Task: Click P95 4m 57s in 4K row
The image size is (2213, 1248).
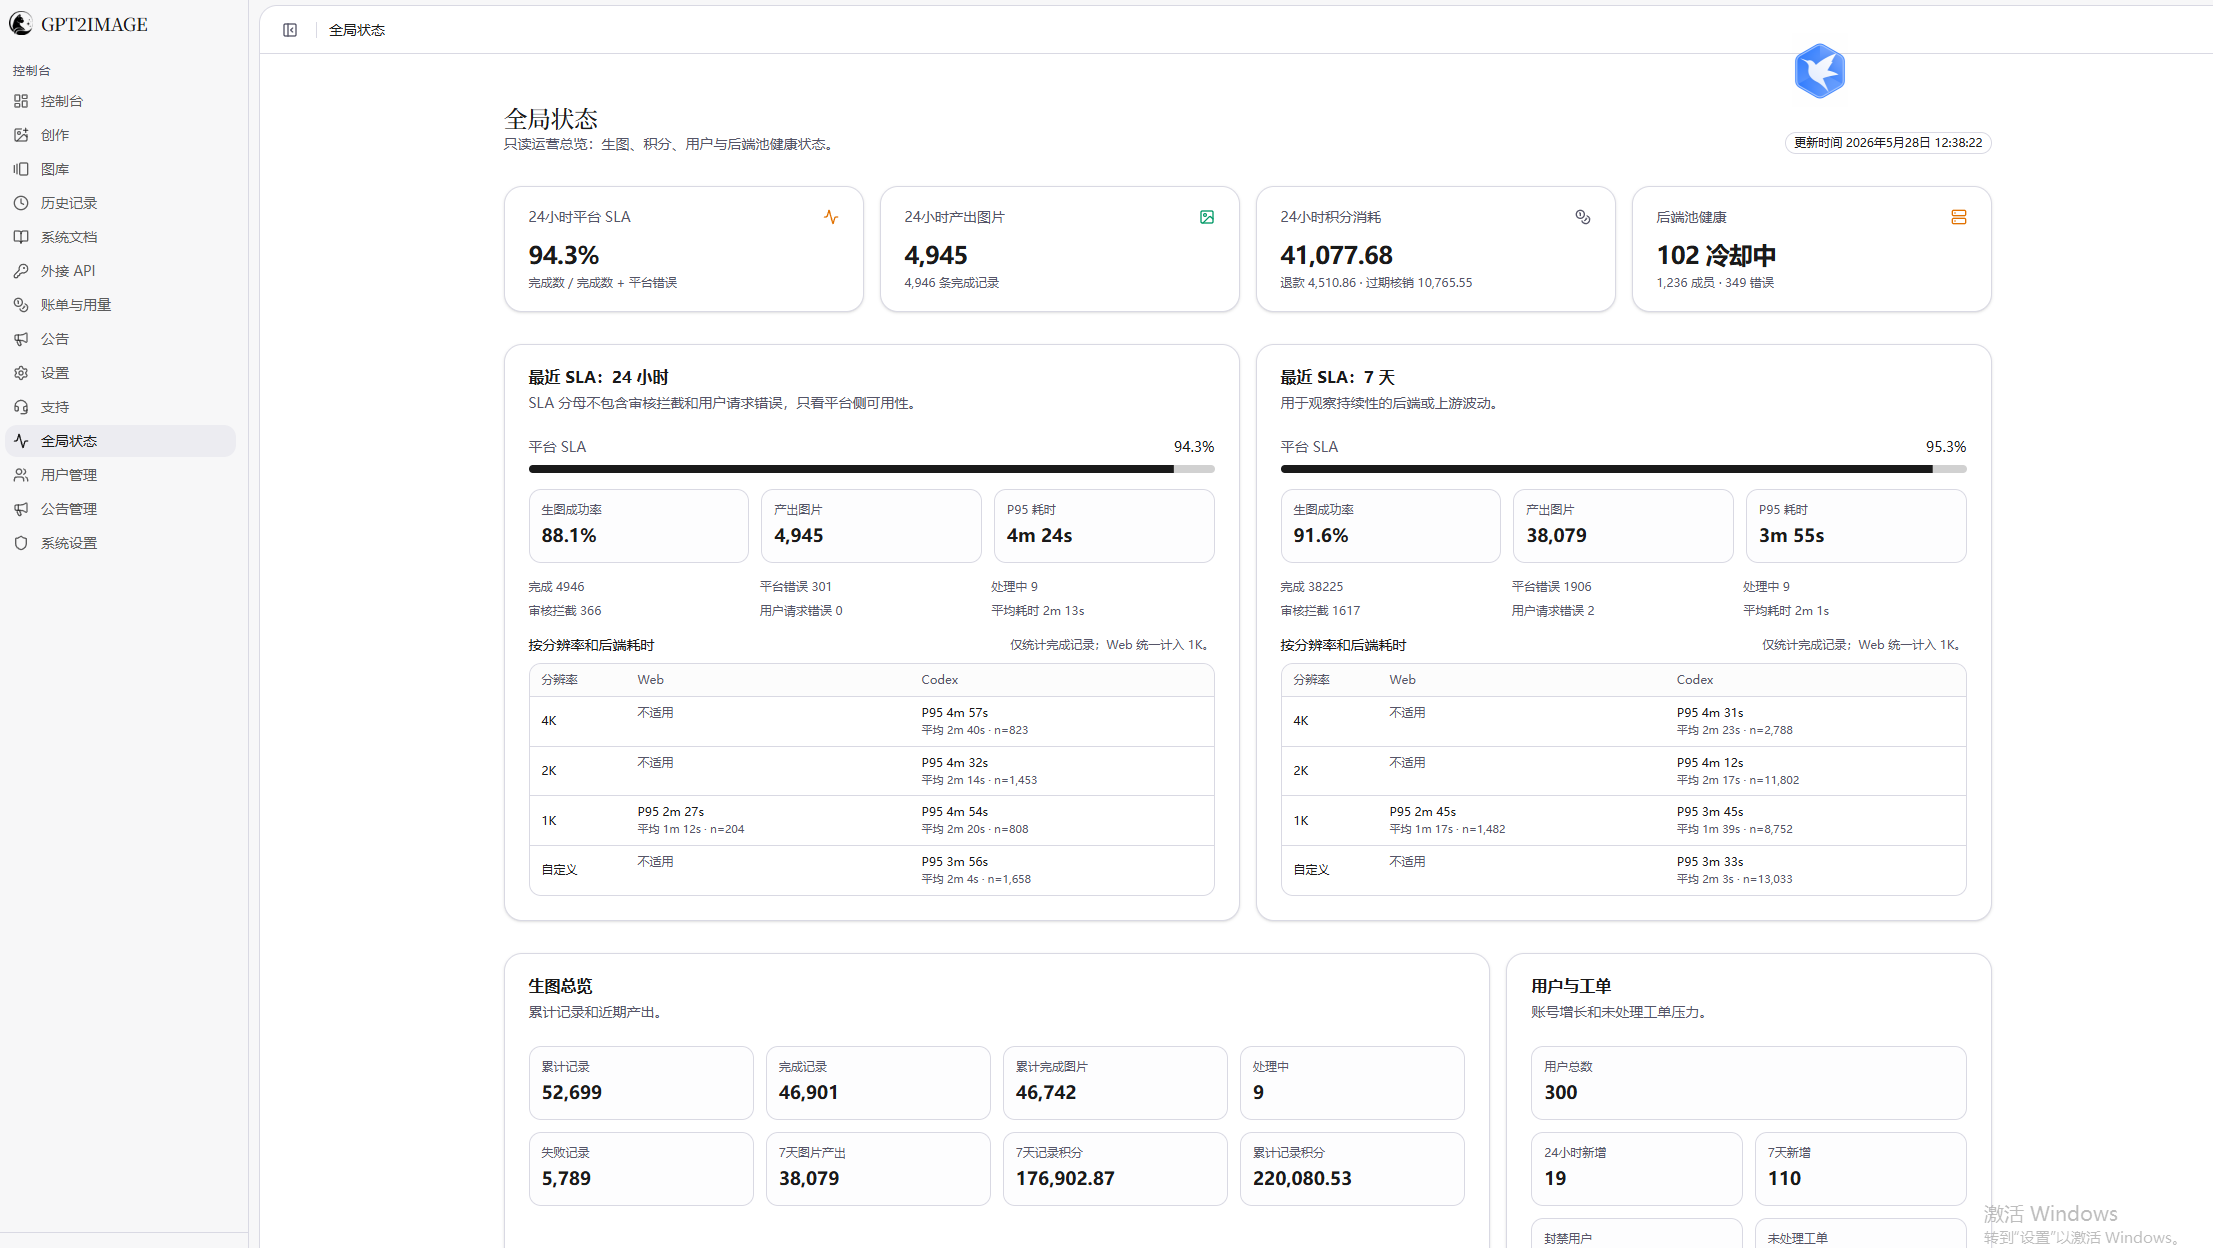Action: pyautogui.click(x=954, y=713)
